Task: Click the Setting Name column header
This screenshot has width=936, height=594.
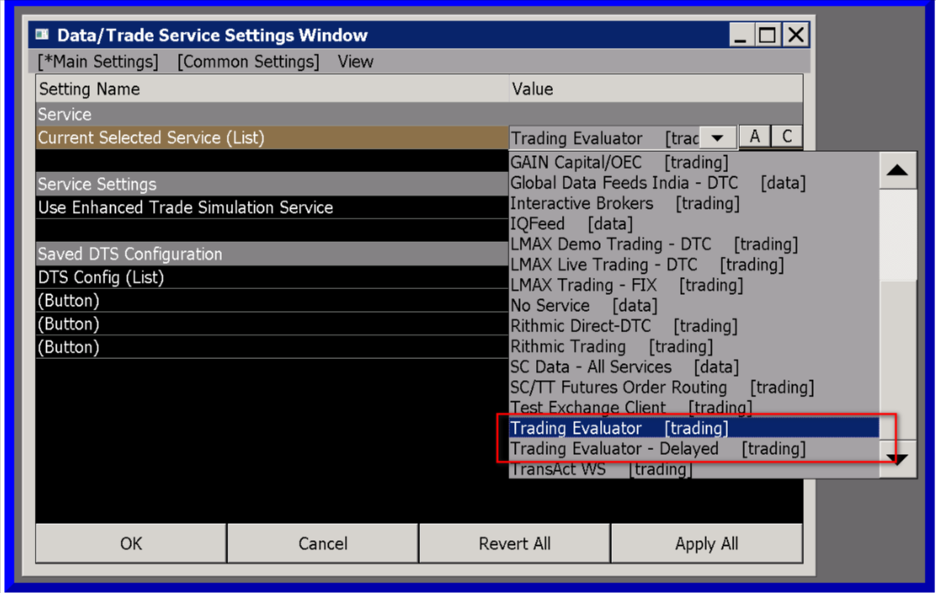Action: [272, 89]
